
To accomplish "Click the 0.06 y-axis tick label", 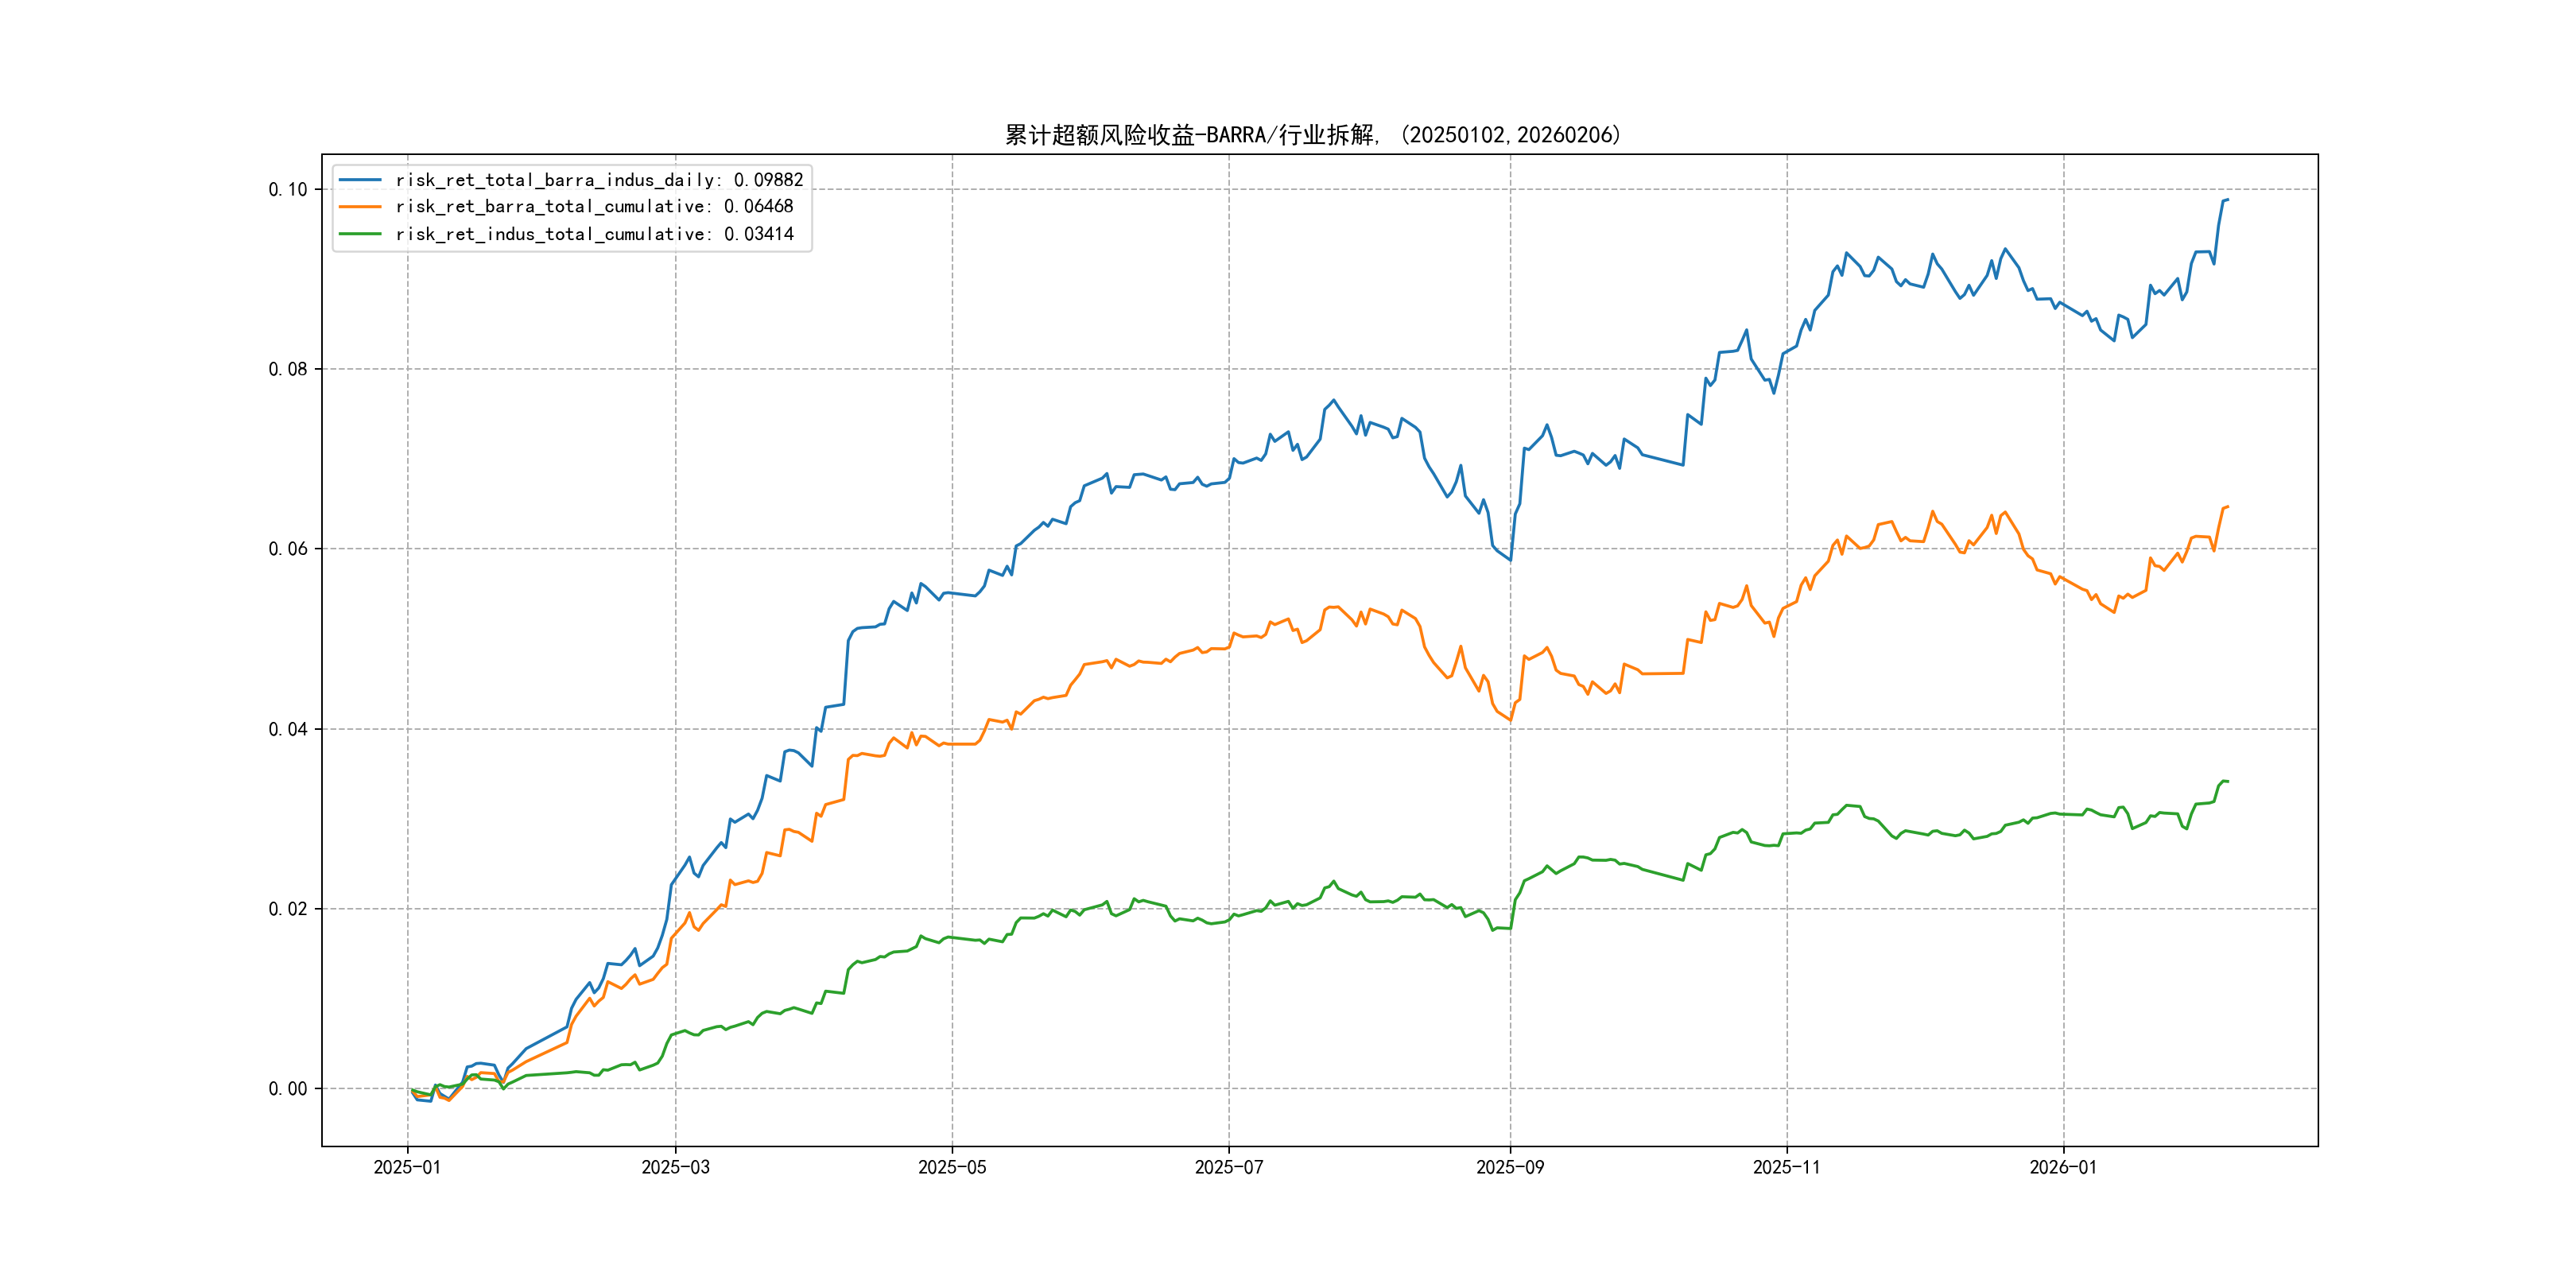I will pos(288,549).
